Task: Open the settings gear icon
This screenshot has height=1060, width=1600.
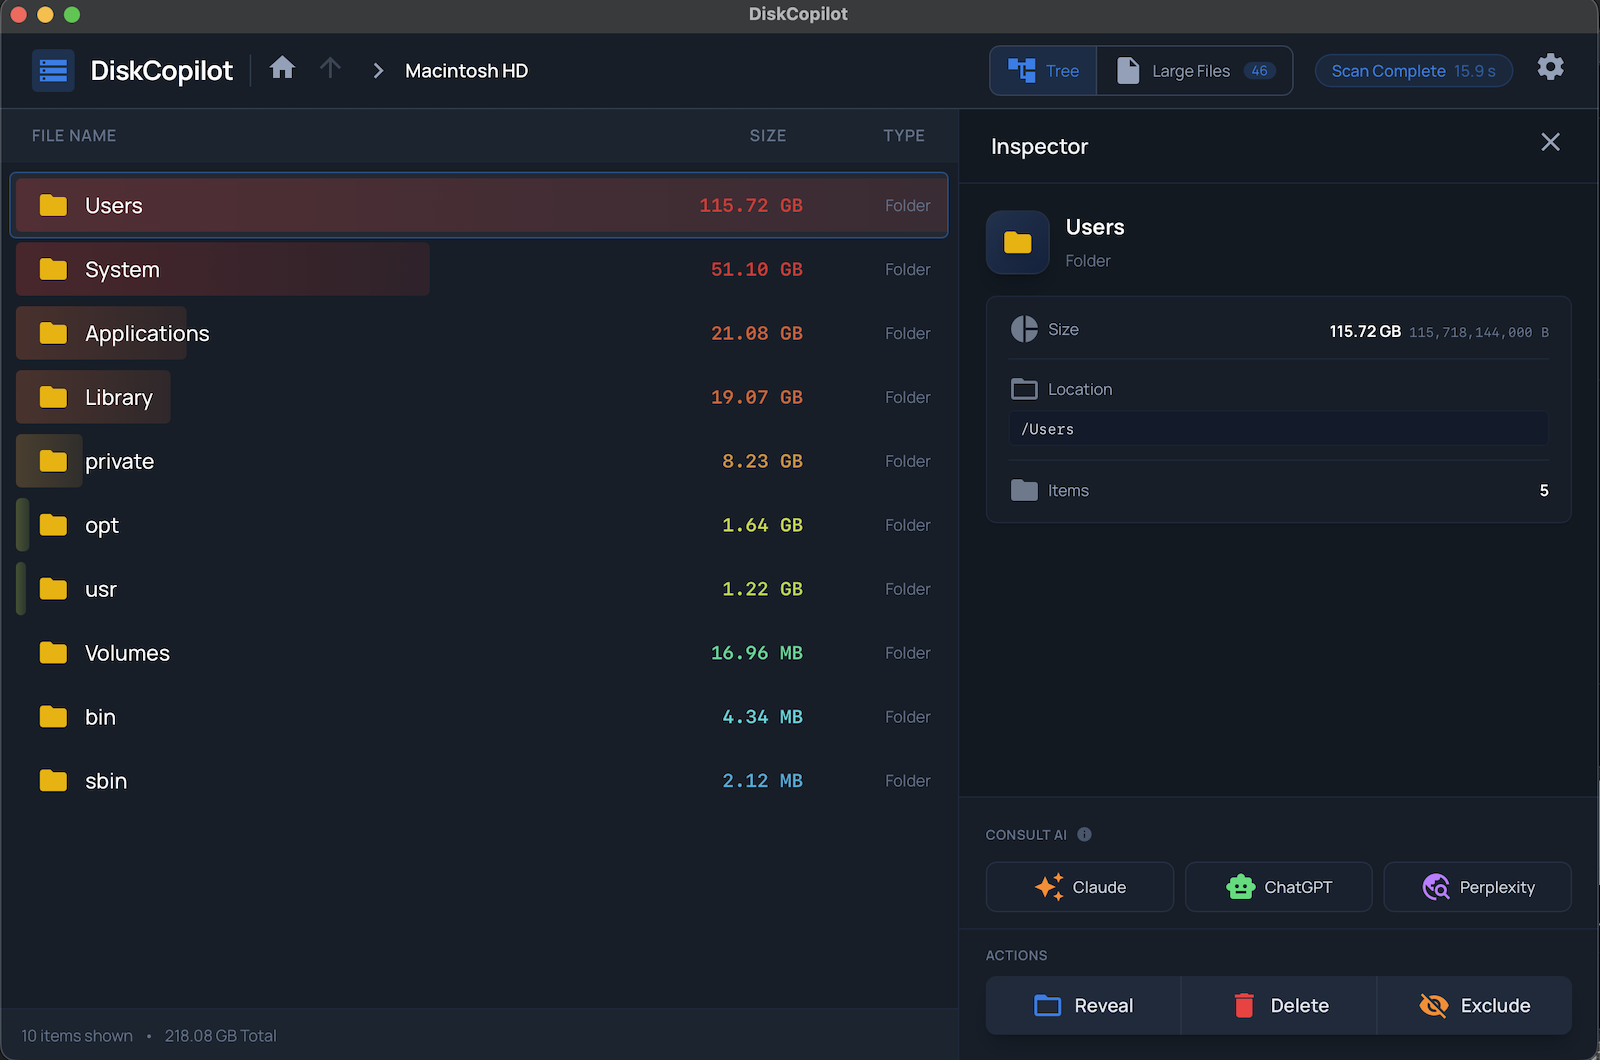Action: coord(1551,67)
